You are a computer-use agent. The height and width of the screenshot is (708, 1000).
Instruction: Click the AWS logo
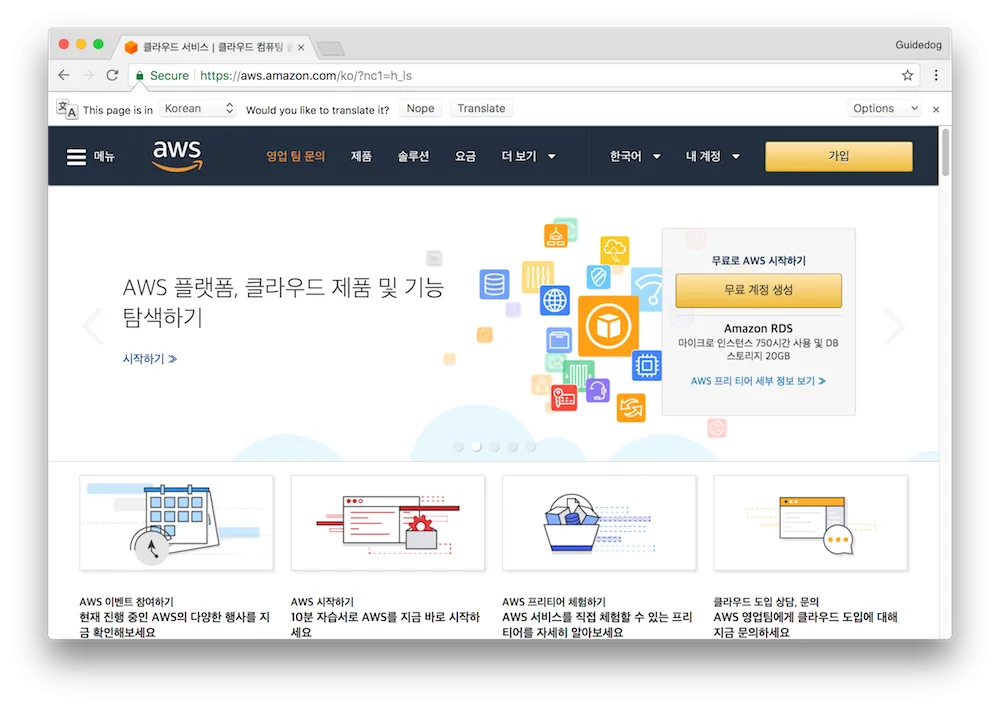pyautogui.click(x=177, y=156)
